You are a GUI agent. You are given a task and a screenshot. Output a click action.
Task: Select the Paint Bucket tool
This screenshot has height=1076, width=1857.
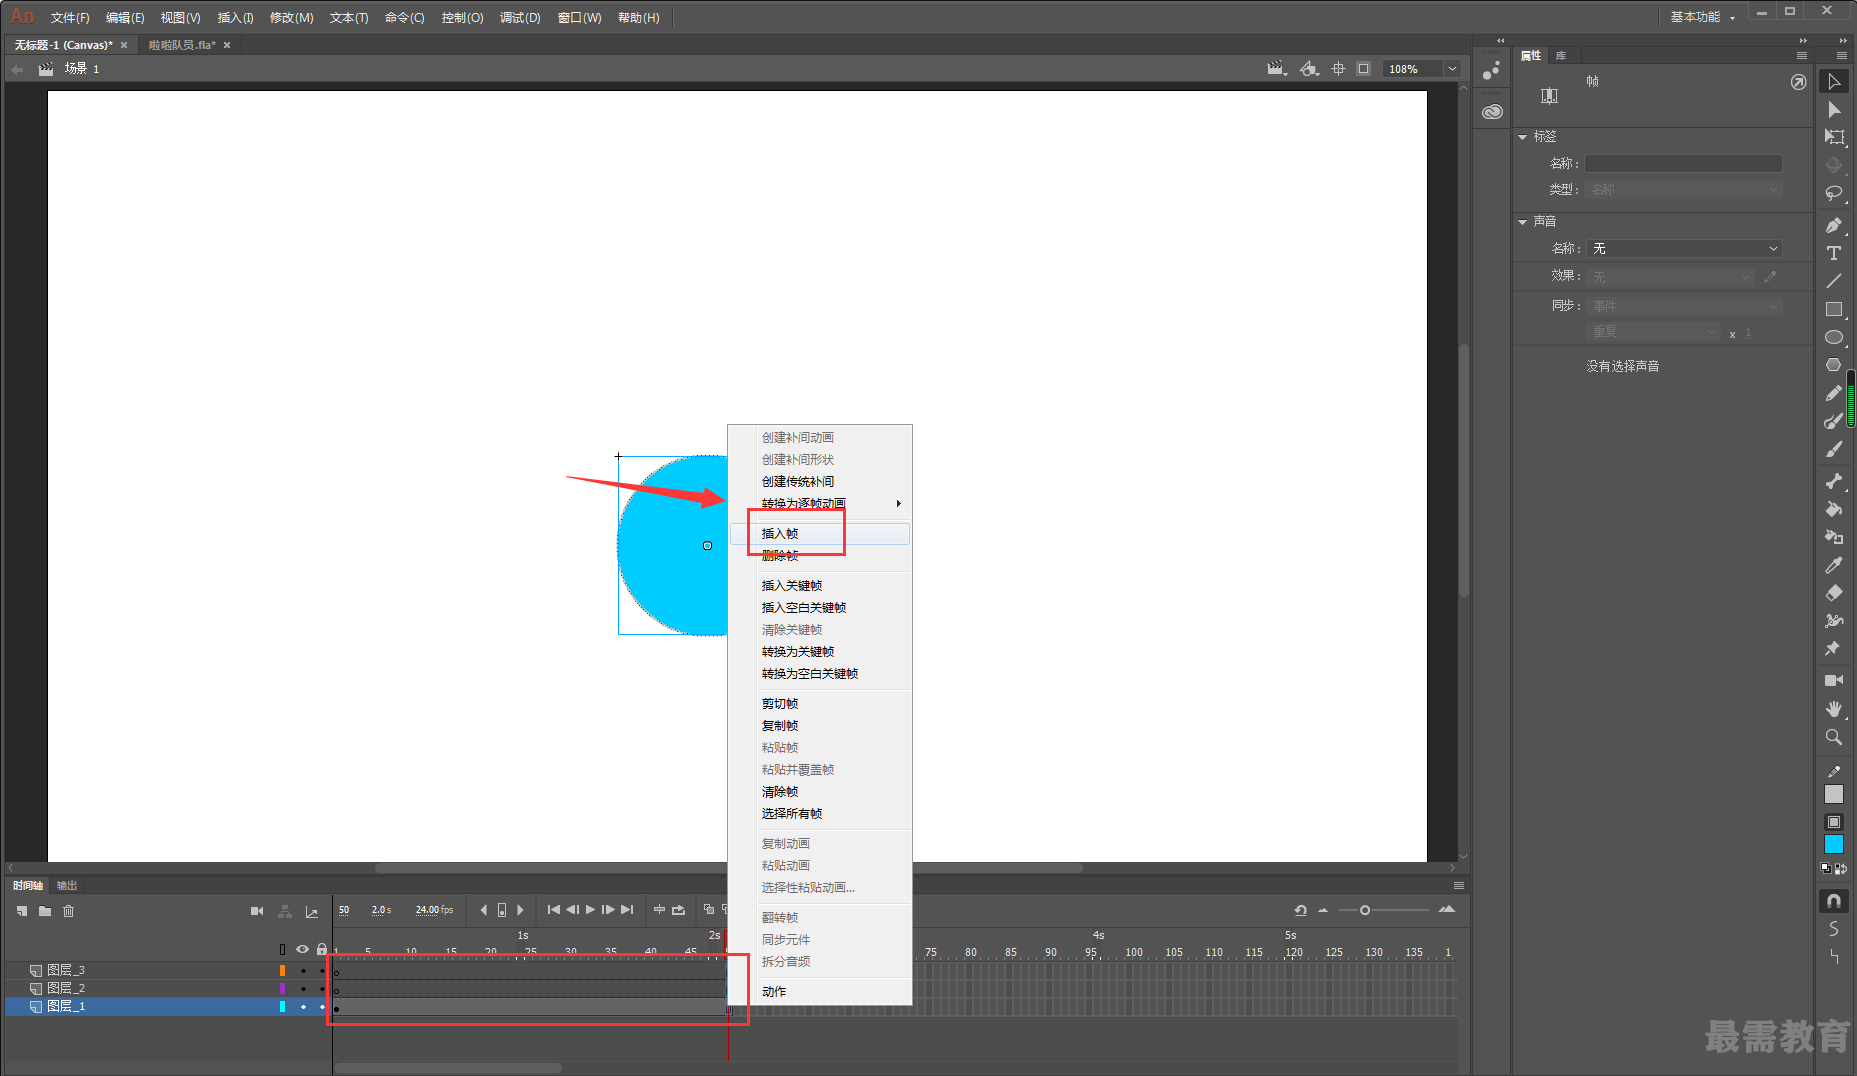tap(1834, 509)
